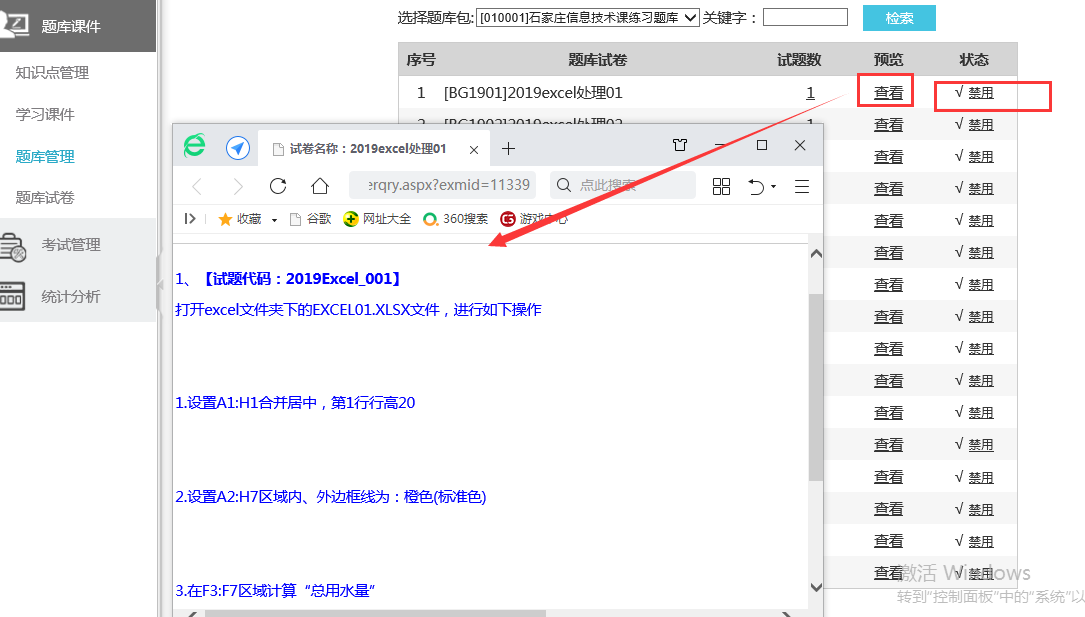Viewport: 1085px width, 617px height.
Task: Click the address bar showing exmid=11339
Action: 444,185
